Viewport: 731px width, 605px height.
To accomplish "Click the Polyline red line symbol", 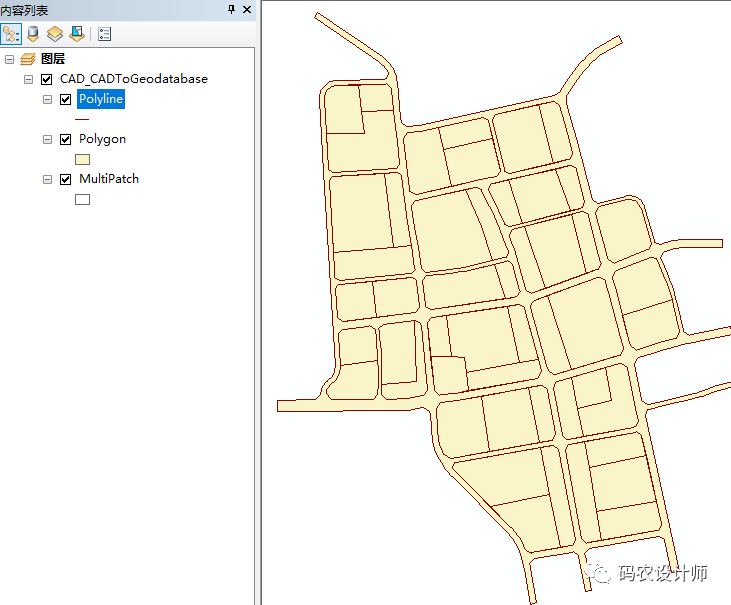I will coord(83,119).
